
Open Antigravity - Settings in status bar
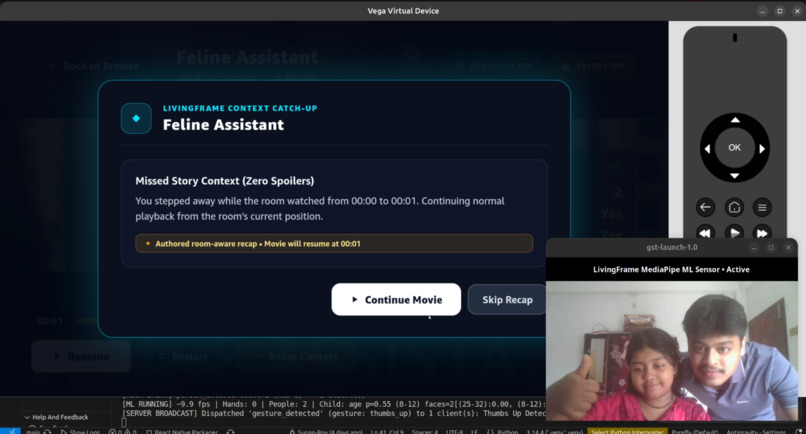pyautogui.click(x=756, y=431)
